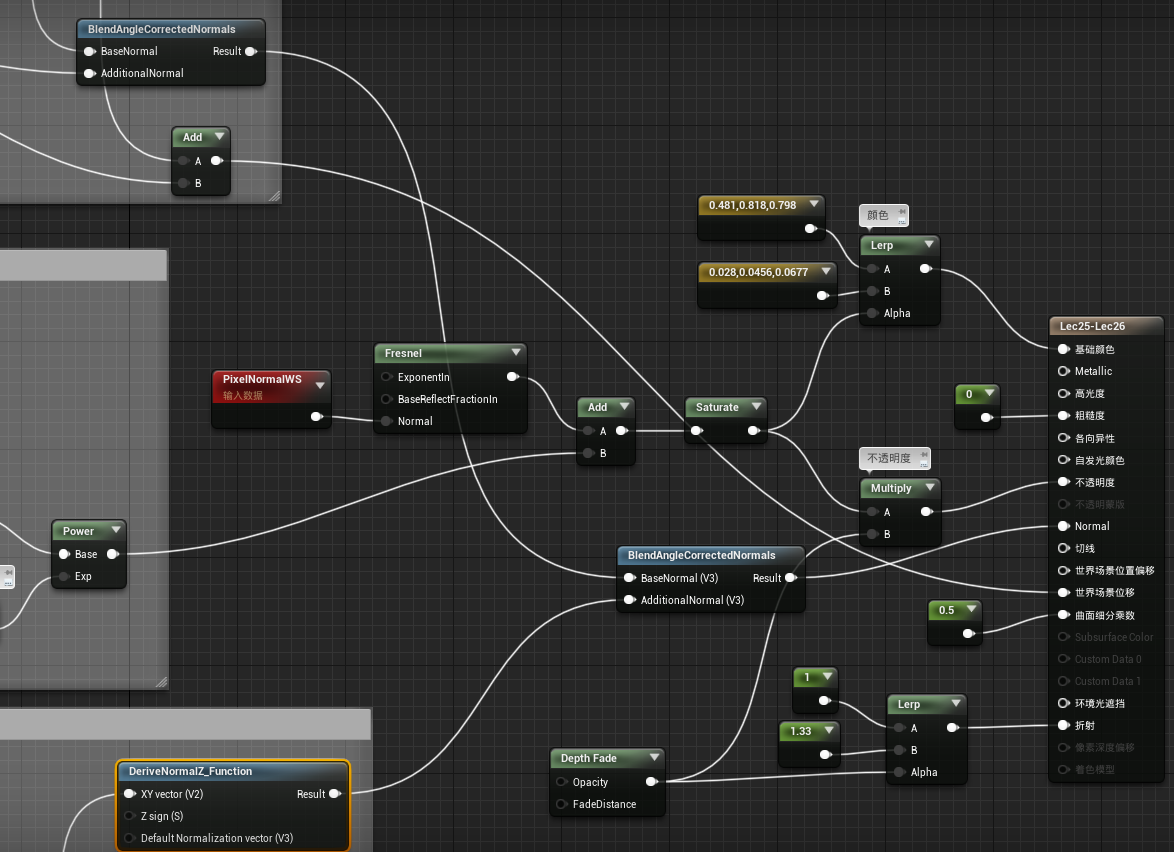This screenshot has width=1174, height=852.
Task: Click the output pin of the PixelNormalWS node
Action: tap(317, 416)
